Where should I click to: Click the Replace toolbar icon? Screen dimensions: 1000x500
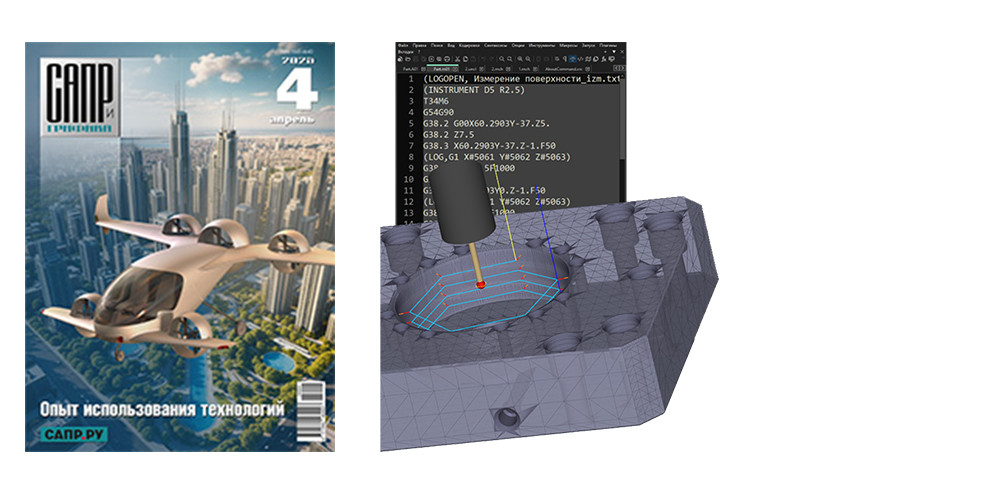tap(510, 59)
